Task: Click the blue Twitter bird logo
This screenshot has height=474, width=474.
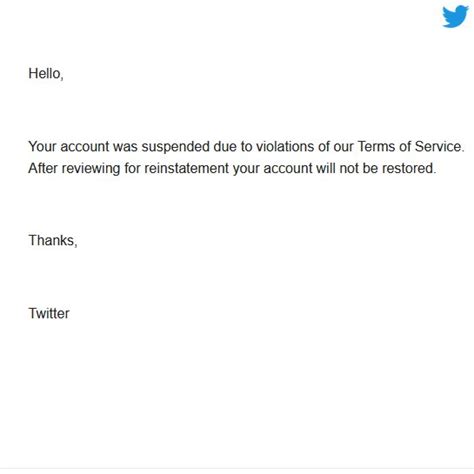Action: pos(455,16)
